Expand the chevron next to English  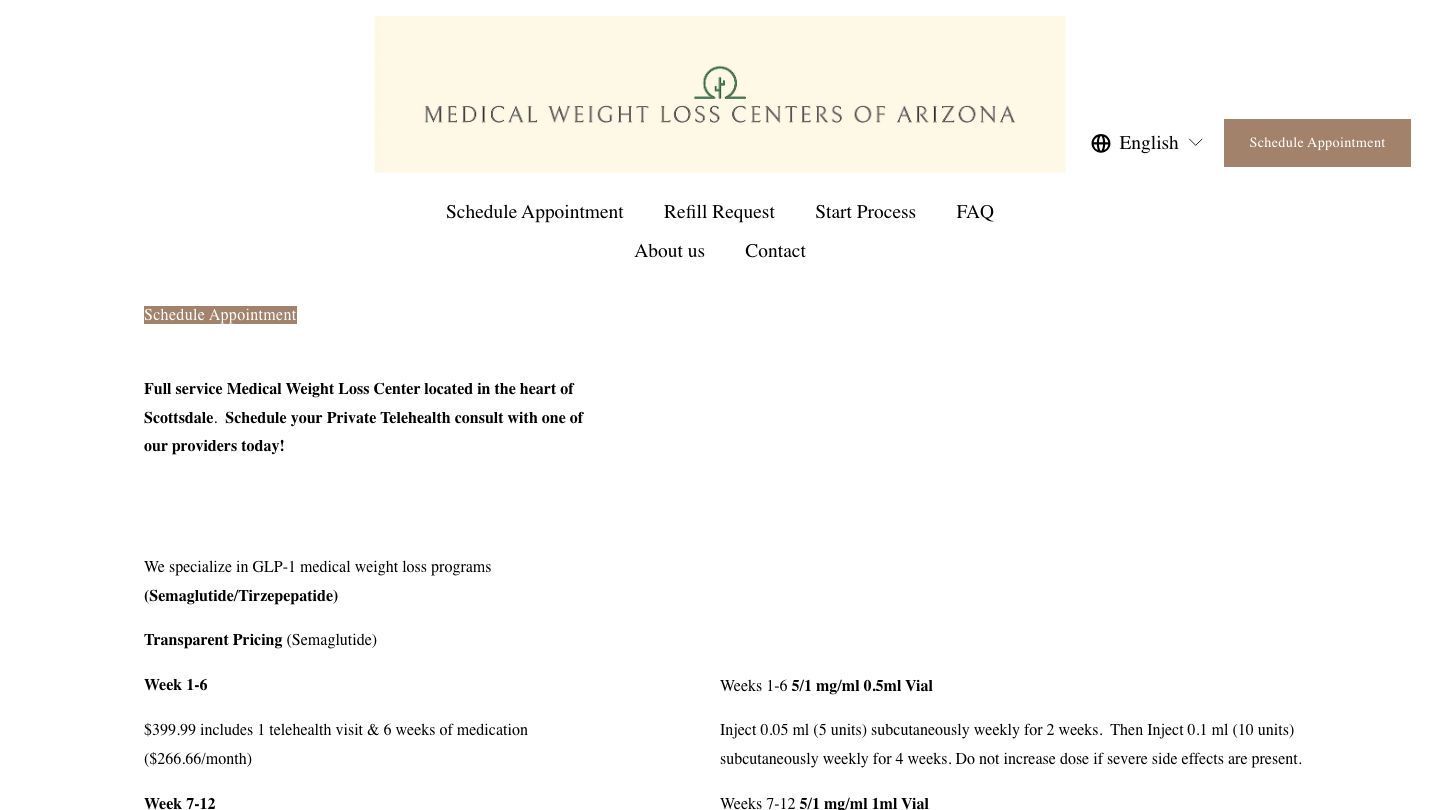[1195, 143]
